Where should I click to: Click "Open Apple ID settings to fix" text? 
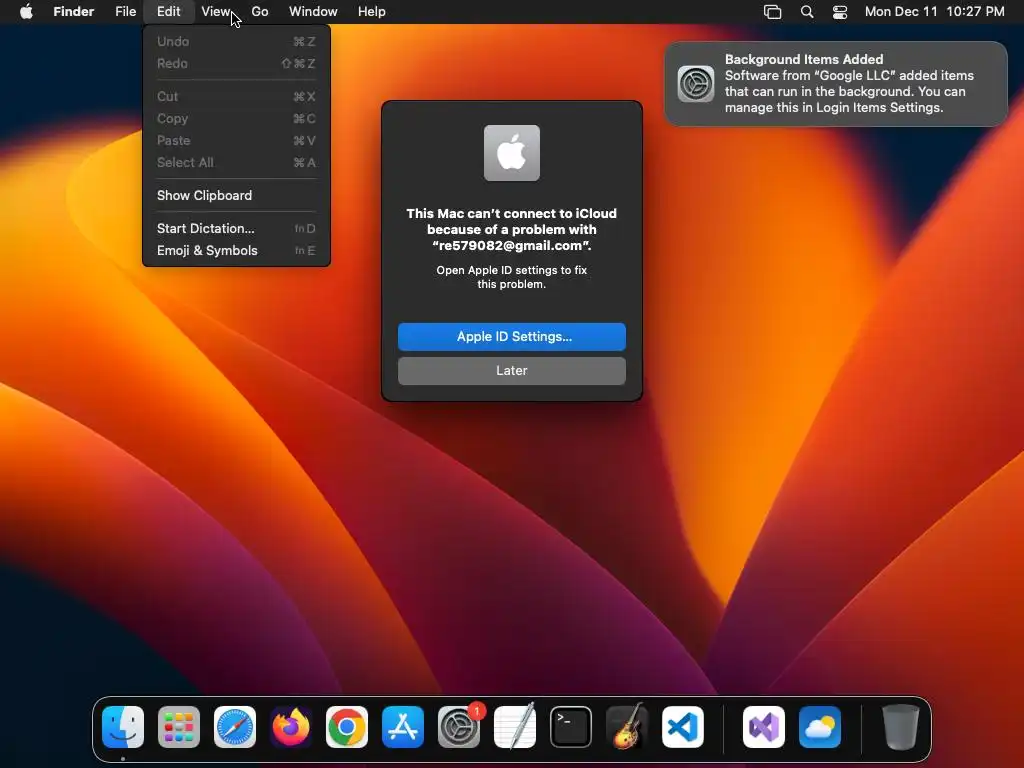click(x=512, y=270)
